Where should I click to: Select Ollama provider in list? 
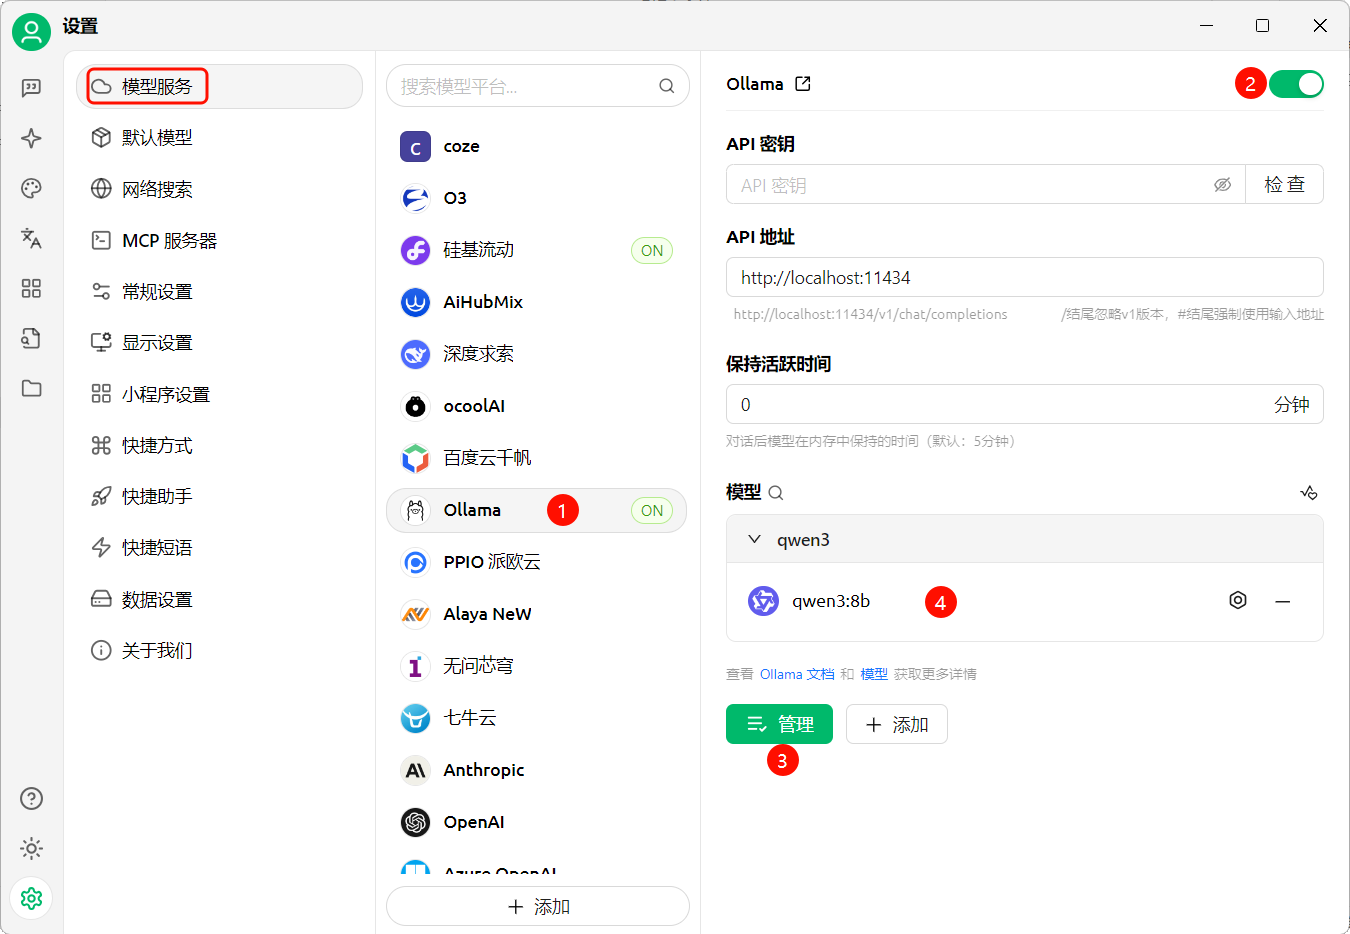(537, 510)
